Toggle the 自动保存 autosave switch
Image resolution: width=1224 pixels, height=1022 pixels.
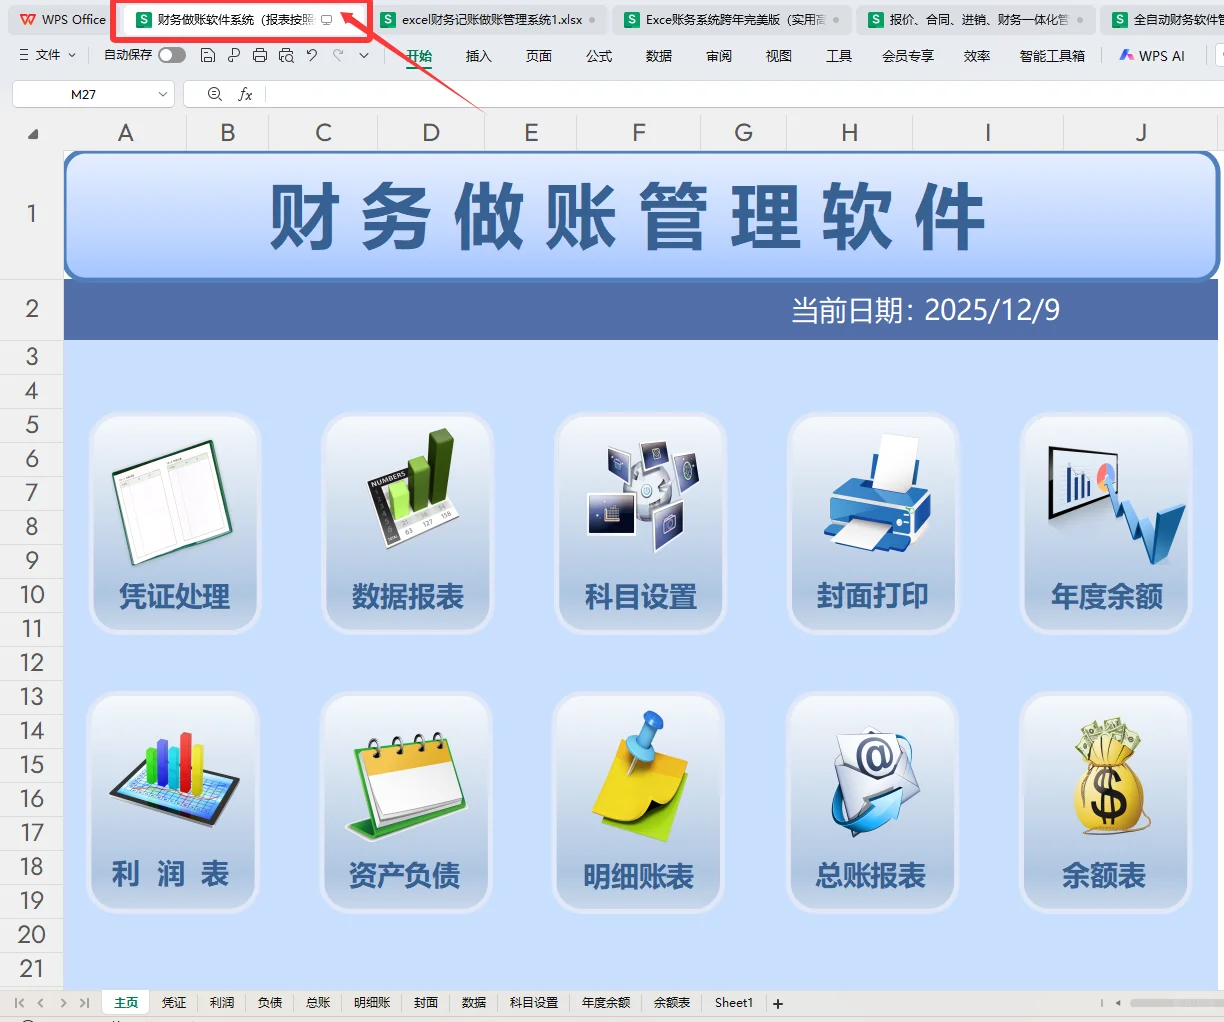coord(171,57)
